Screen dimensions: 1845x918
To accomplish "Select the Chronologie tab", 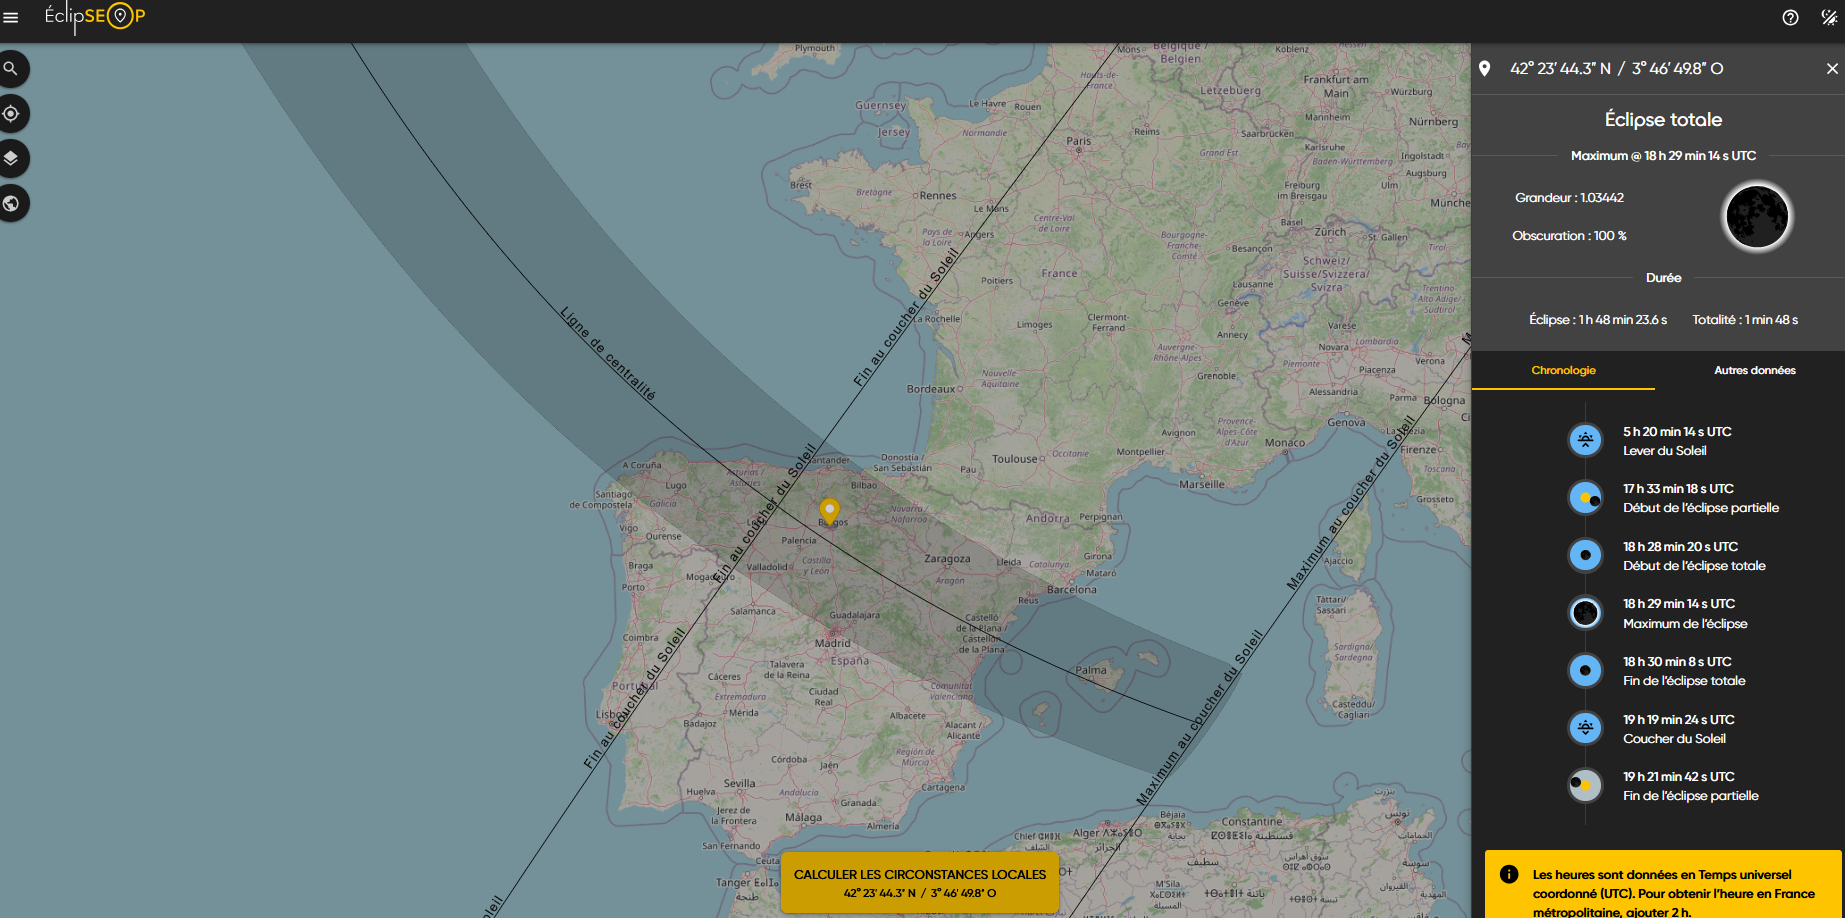I will 1563,370.
